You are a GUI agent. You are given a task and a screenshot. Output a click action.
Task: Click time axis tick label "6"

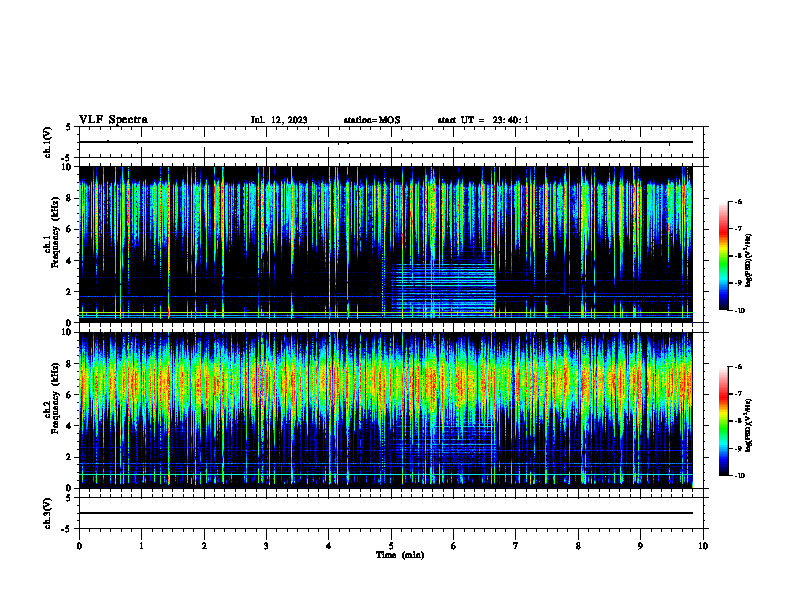pos(454,546)
